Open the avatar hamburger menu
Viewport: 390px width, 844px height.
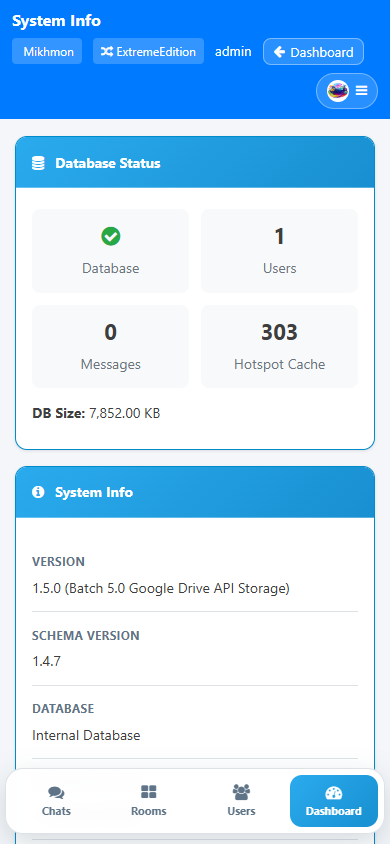coord(346,91)
